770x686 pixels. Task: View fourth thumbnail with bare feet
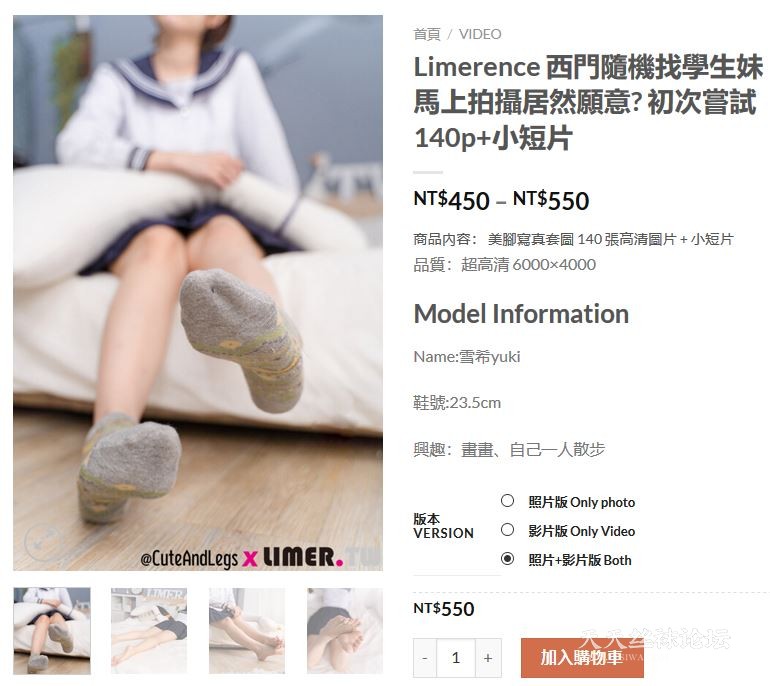345,631
